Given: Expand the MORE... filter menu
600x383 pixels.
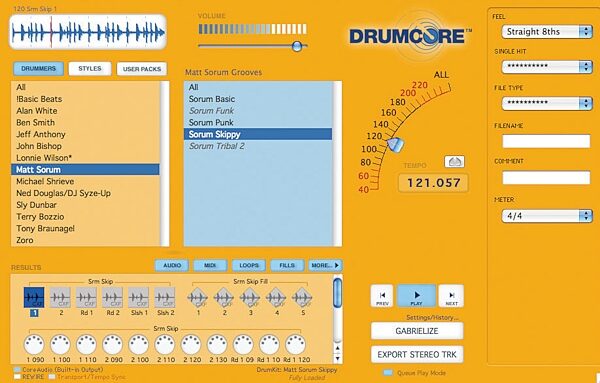Looking at the screenshot, I should [x=325, y=265].
